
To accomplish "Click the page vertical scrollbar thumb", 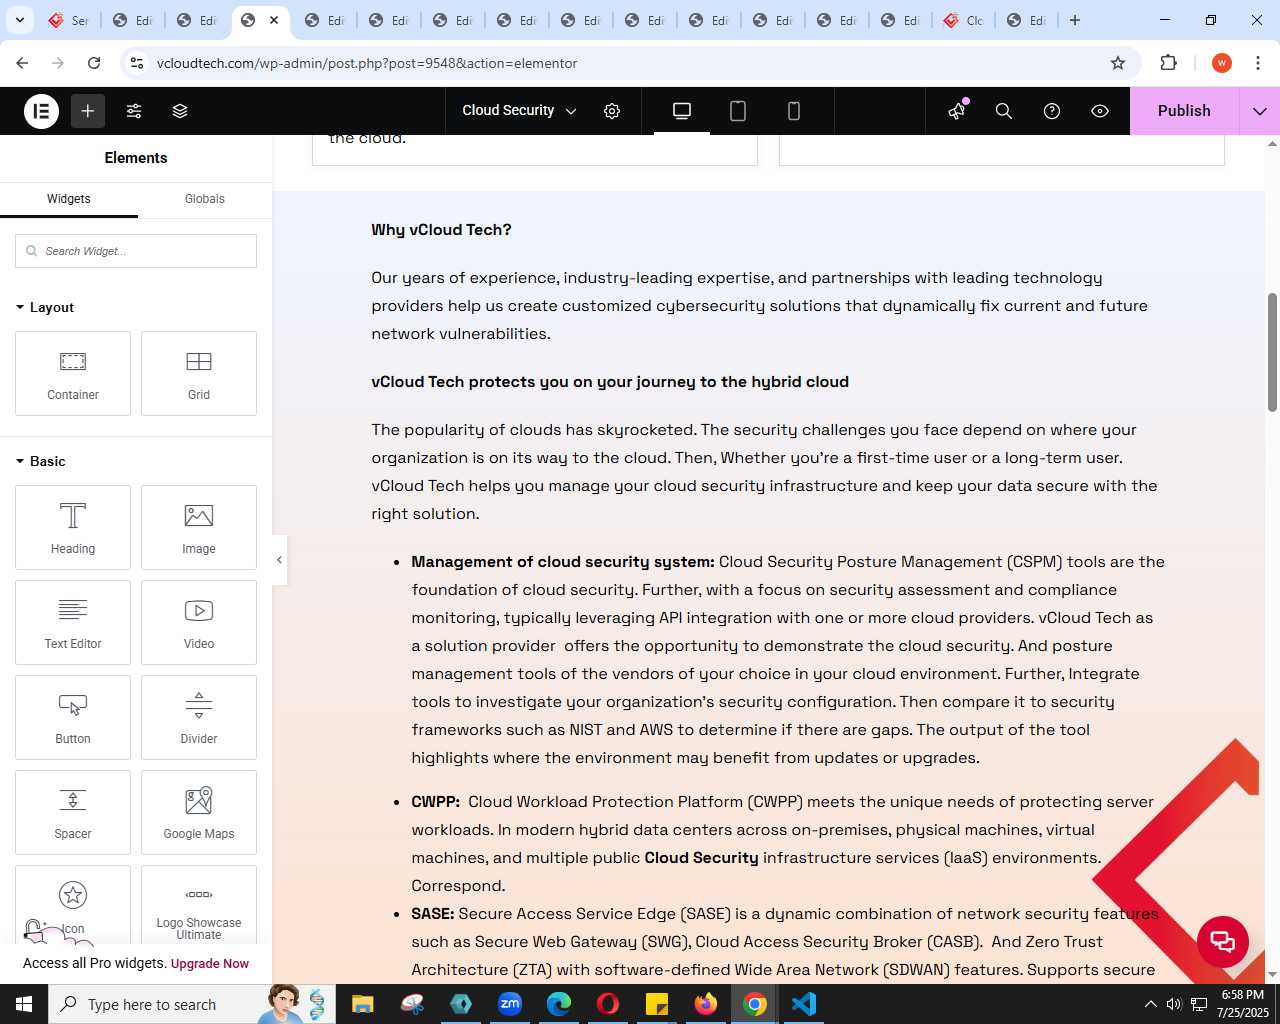I will [x=1272, y=352].
